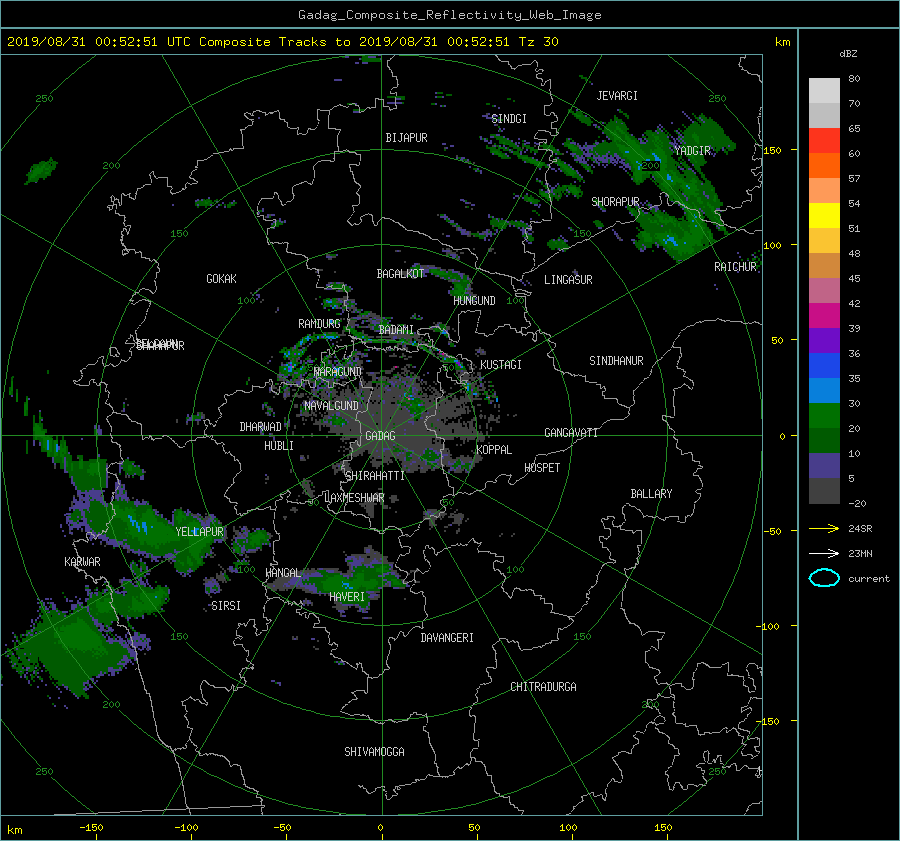Click the HUBLI city label
The width and height of the screenshot is (900, 841).
click(279, 446)
